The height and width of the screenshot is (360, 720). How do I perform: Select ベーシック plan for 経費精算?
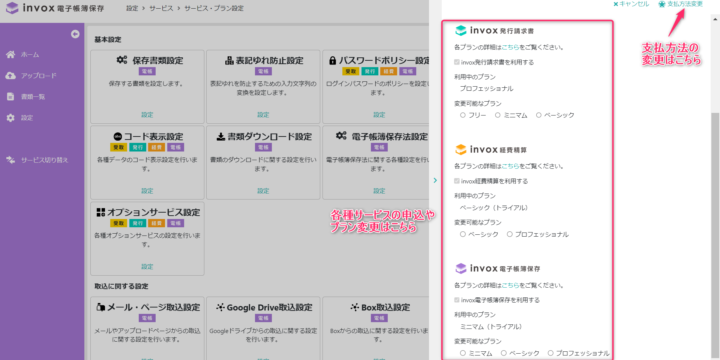[463, 234]
